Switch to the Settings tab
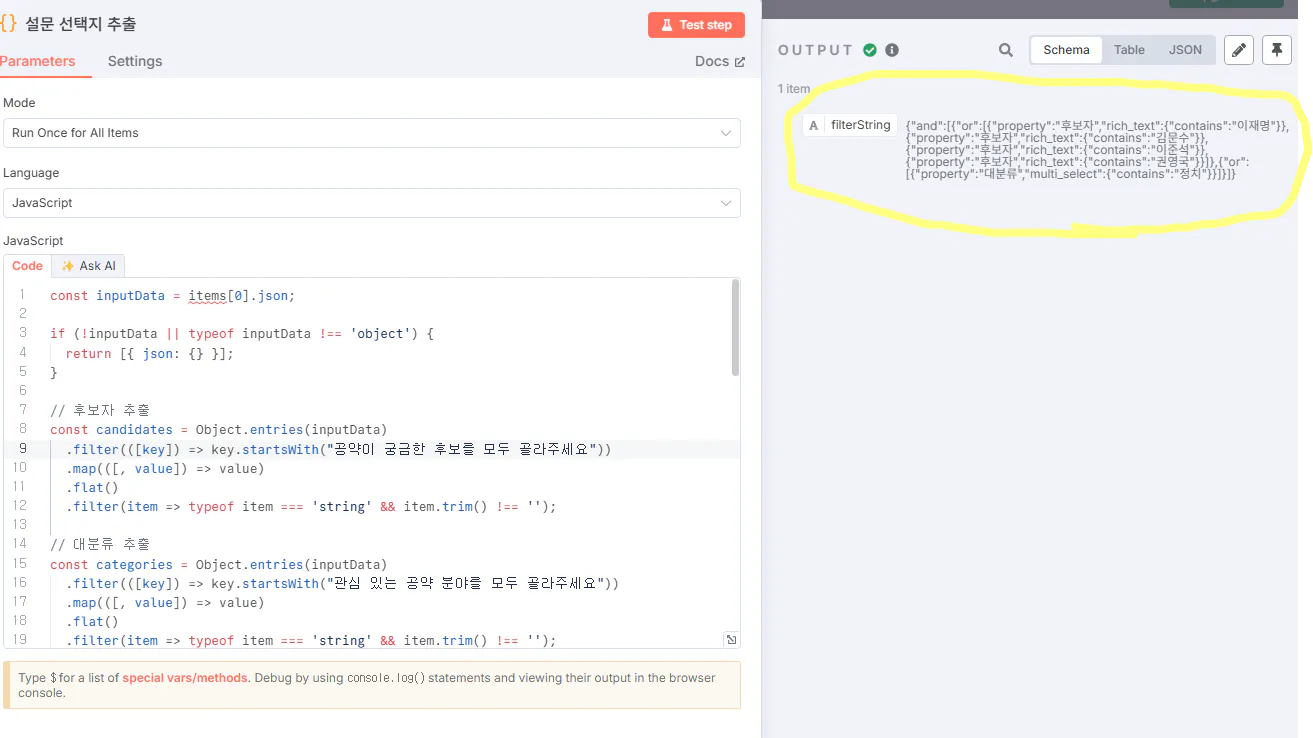 click(134, 61)
